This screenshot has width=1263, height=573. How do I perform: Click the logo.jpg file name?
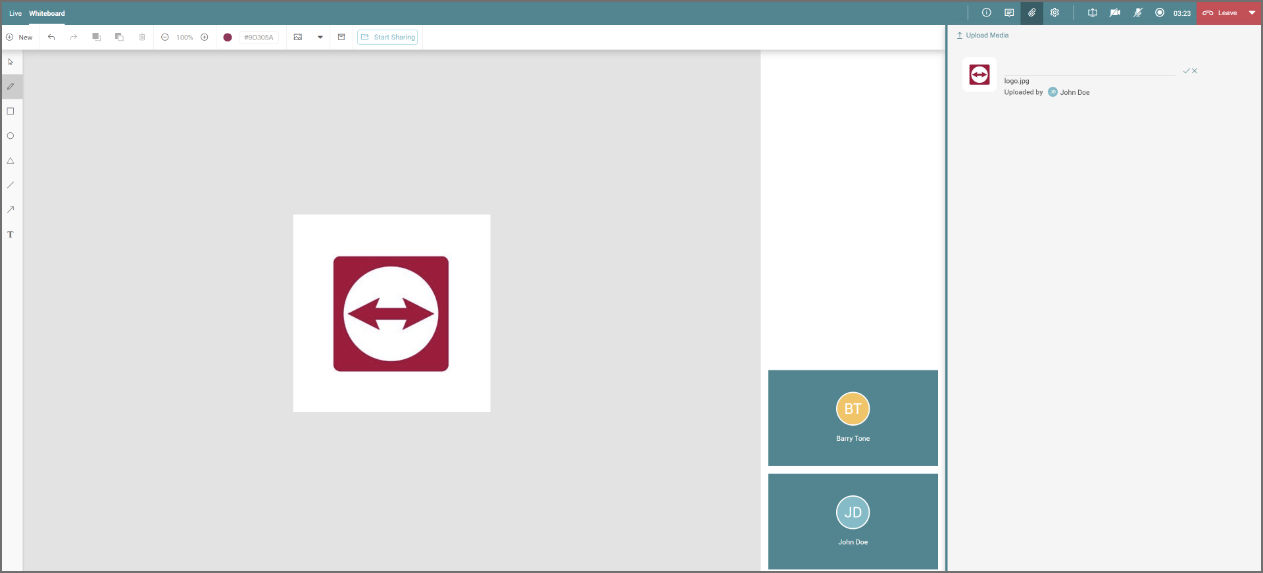(1017, 81)
